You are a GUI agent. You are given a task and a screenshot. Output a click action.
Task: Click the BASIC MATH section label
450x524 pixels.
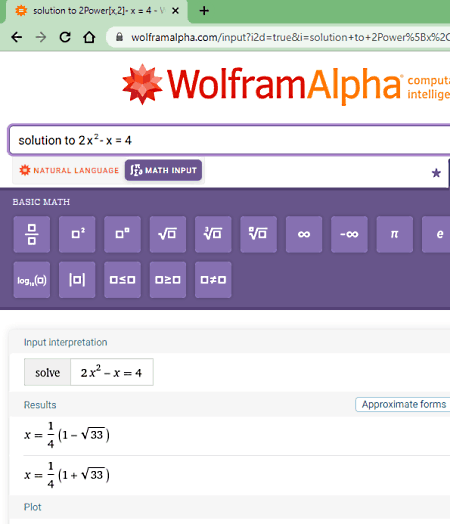(x=41, y=202)
